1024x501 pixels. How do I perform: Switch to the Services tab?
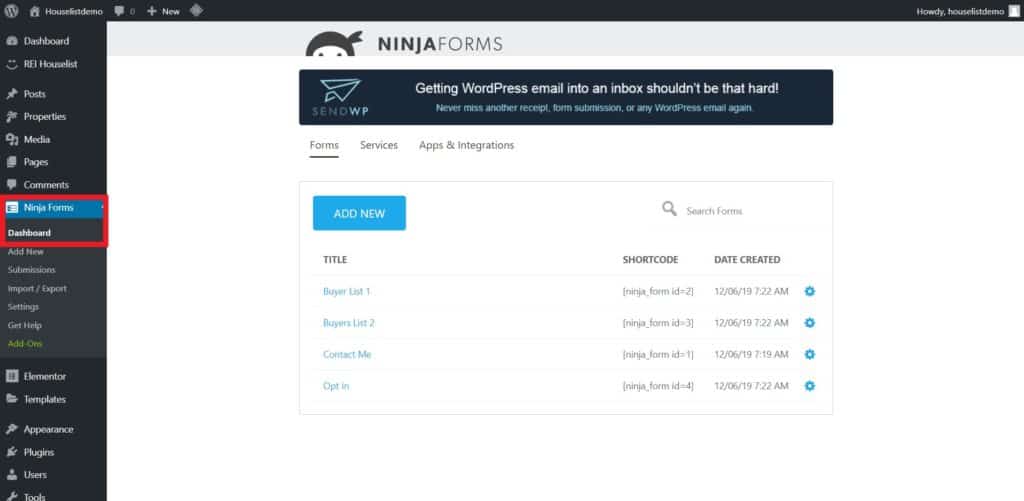[x=379, y=146]
